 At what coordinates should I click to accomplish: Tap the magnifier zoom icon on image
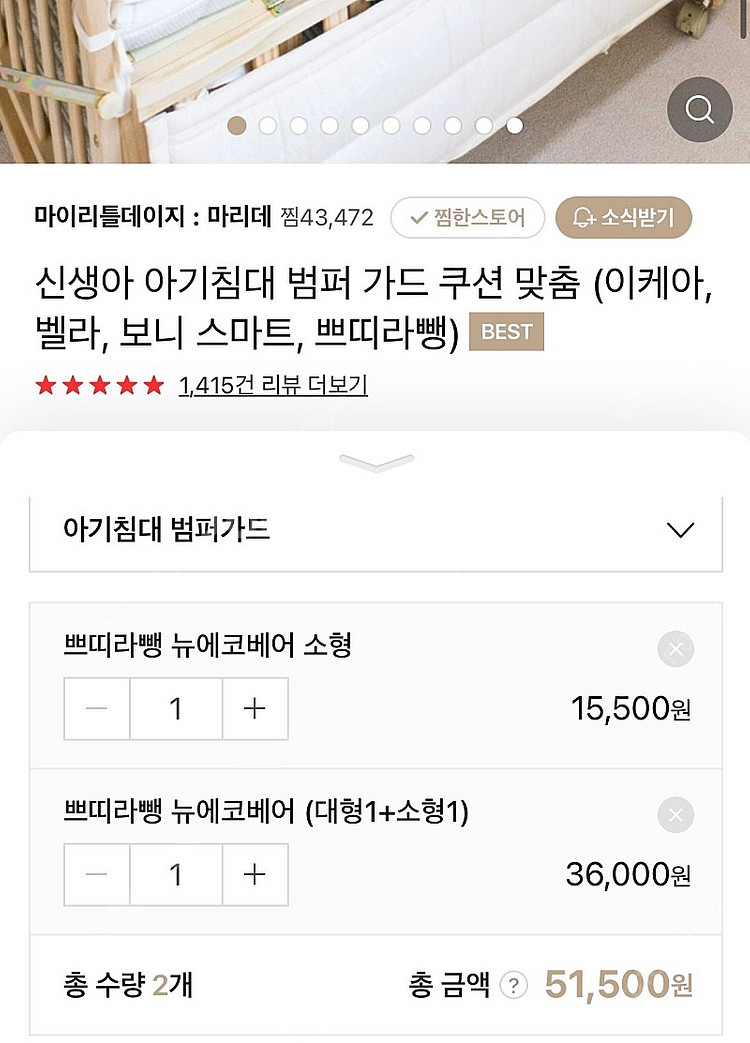pos(700,109)
